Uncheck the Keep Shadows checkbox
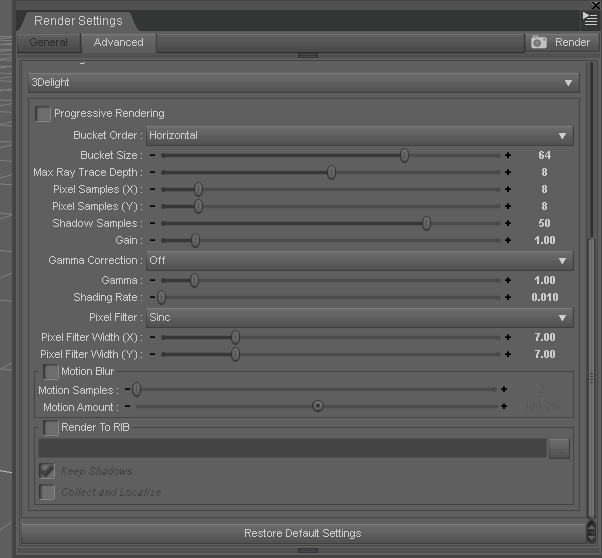 coord(47,471)
